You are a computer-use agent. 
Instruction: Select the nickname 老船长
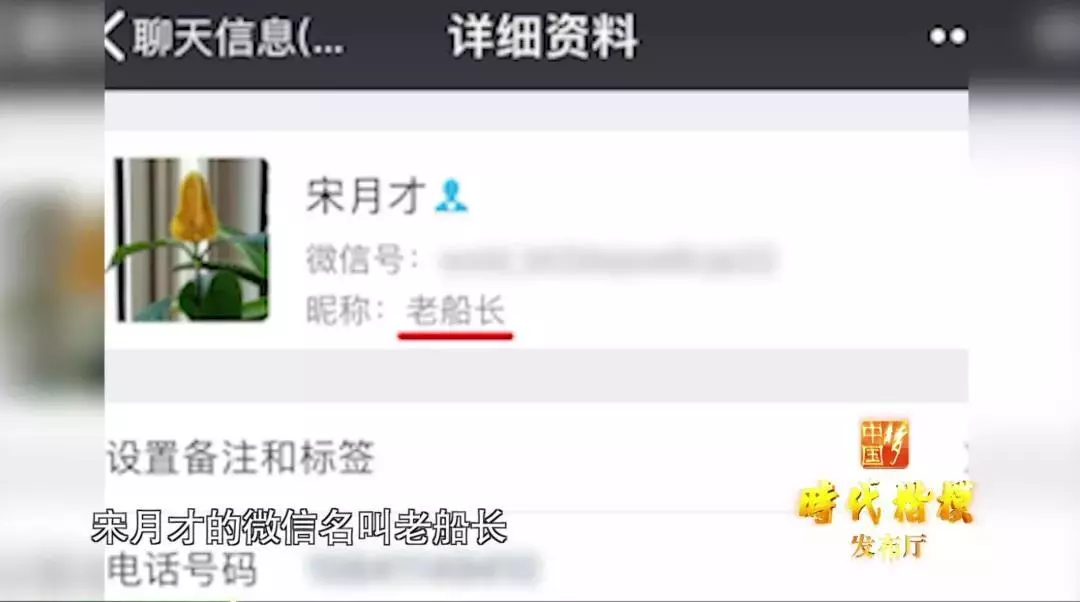coord(455,310)
